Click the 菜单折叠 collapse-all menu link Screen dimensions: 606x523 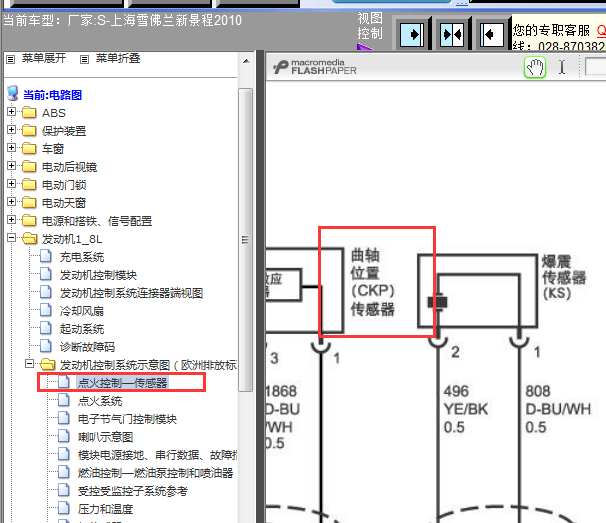point(117,58)
